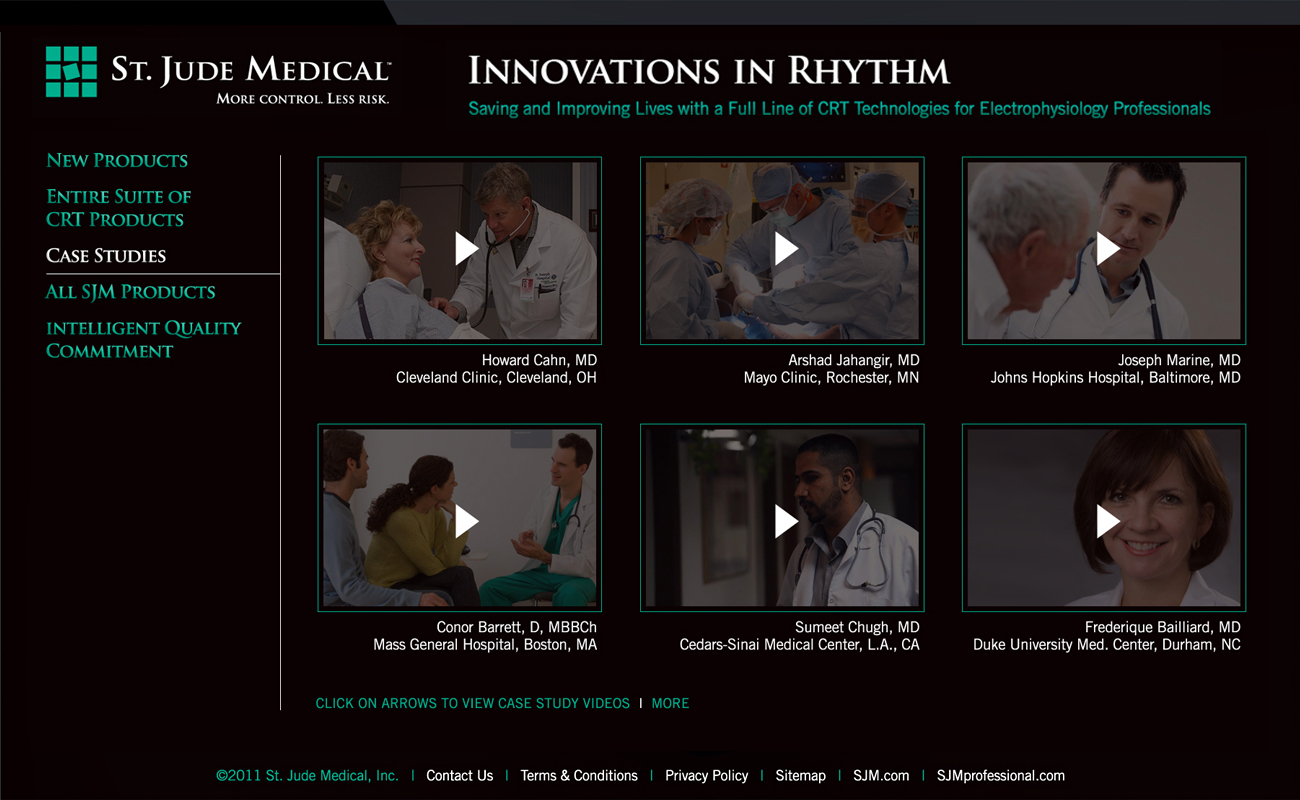This screenshot has width=1300, height=800.
Task: Click the Conor Barrett, D, MBBCh name
Action: [x=516, y=627]
